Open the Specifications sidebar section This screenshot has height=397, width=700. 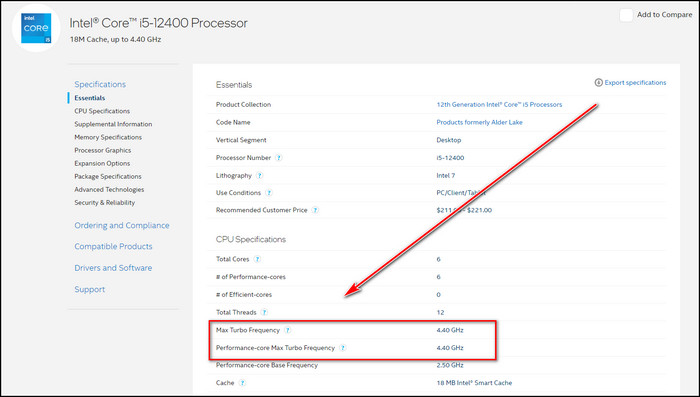100,84
